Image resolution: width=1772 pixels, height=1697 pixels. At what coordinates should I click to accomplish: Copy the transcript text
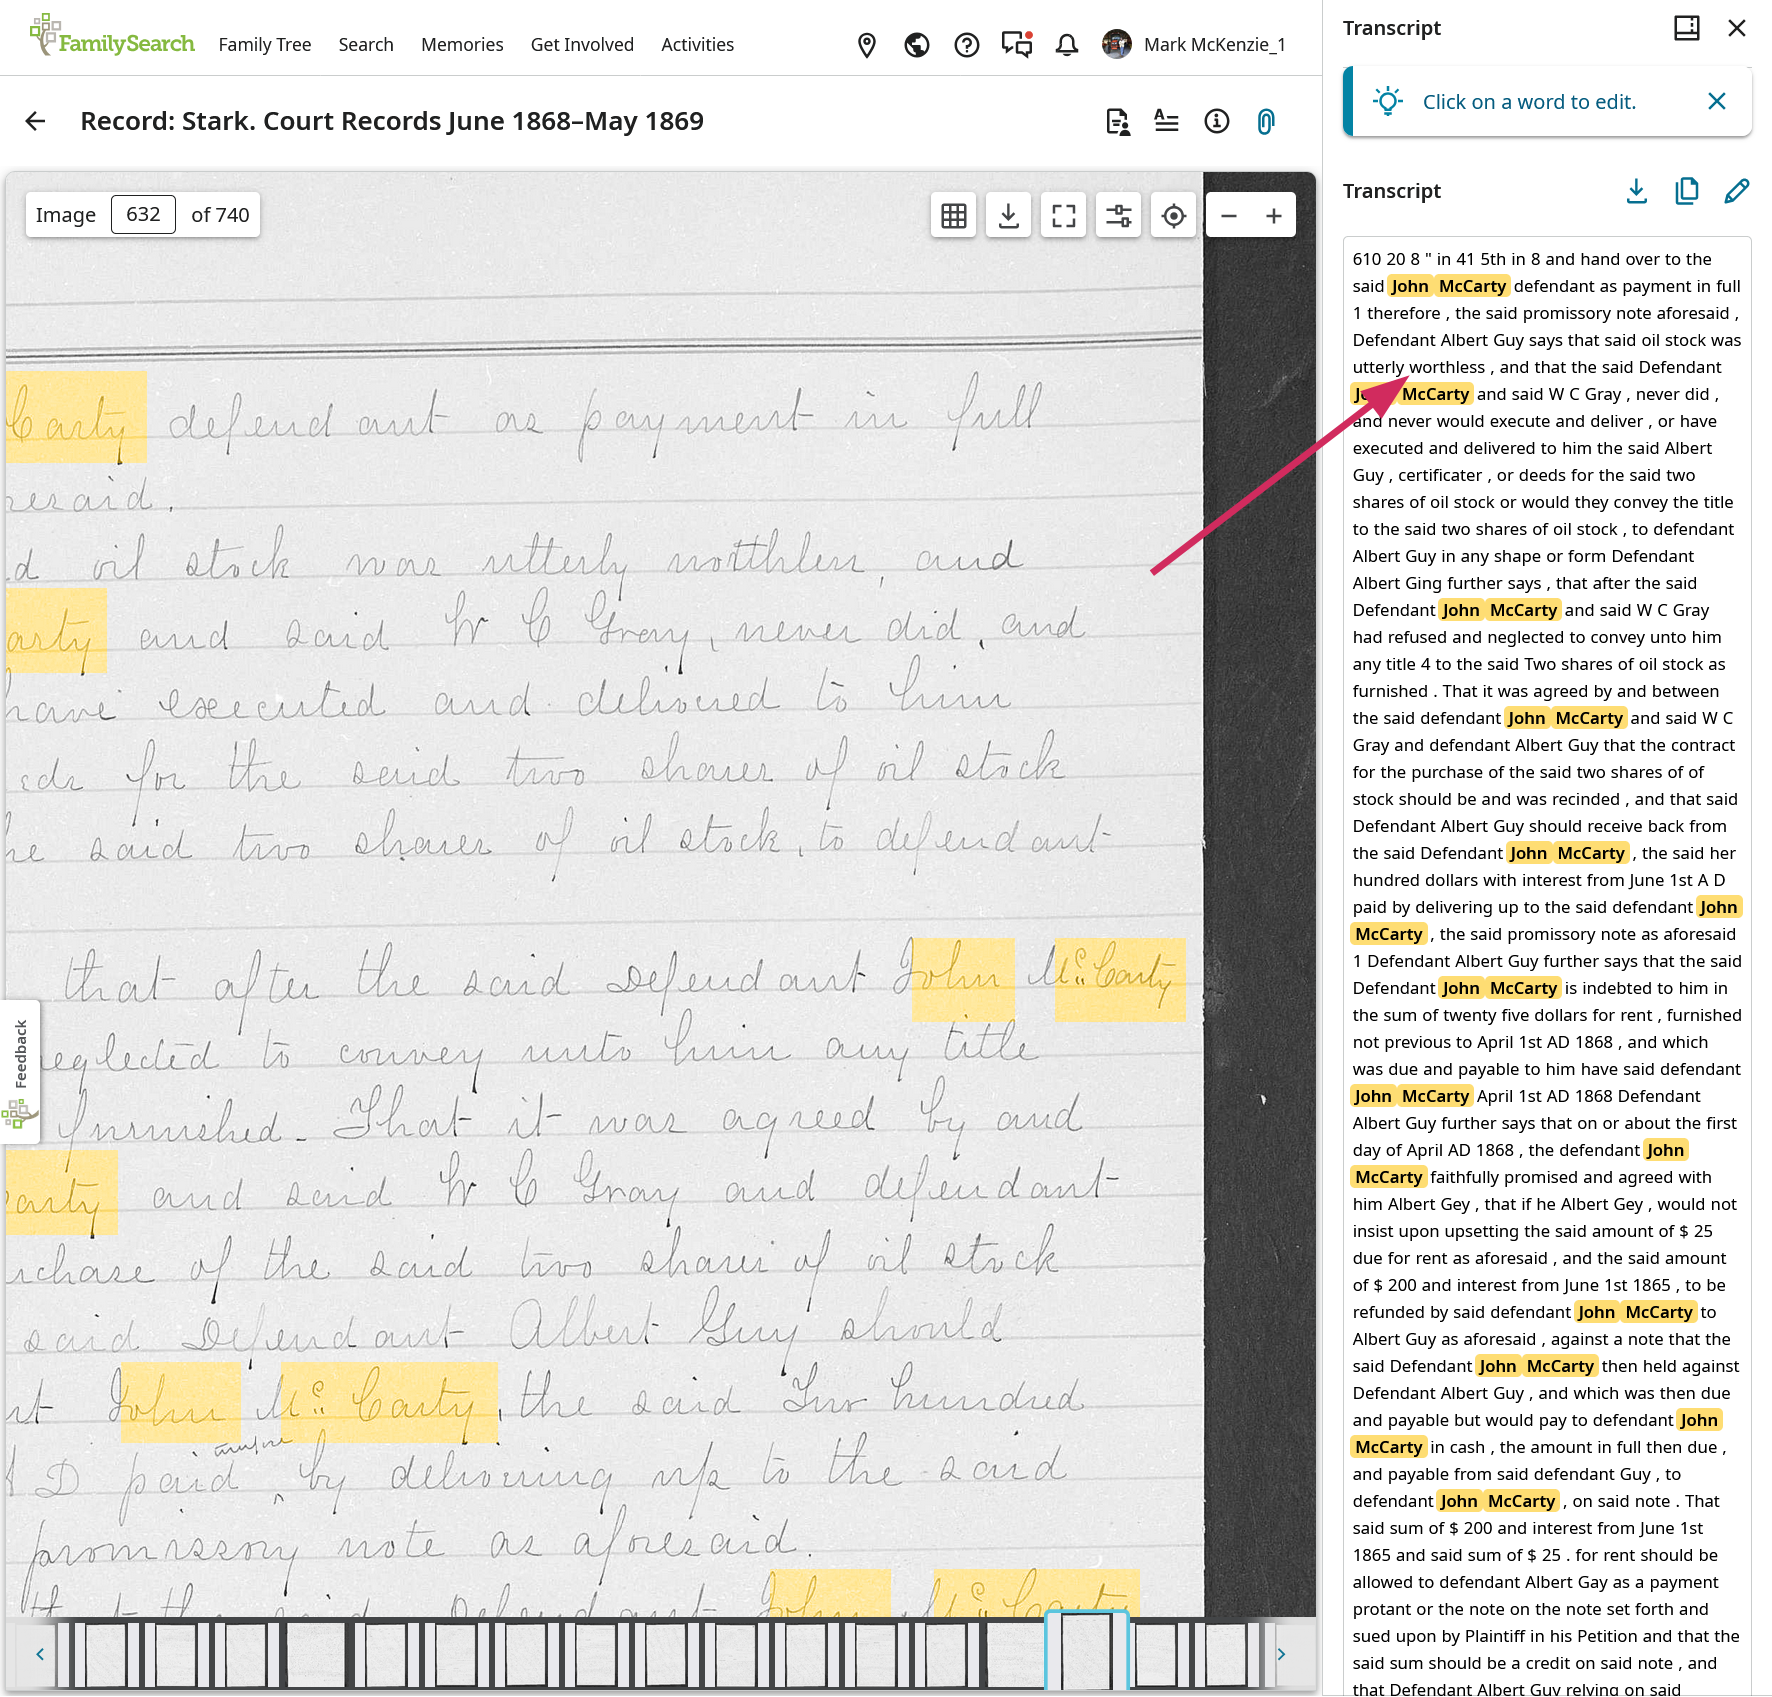pos(1687,191)
